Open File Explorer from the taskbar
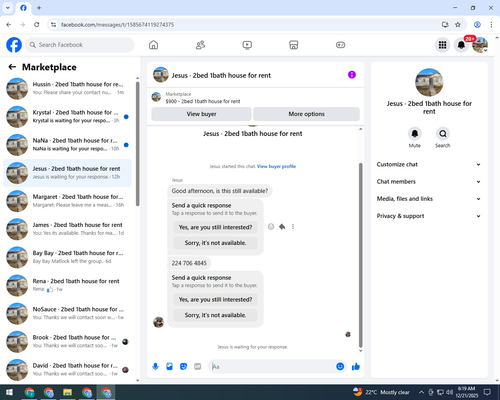 (x=67, y=392)
